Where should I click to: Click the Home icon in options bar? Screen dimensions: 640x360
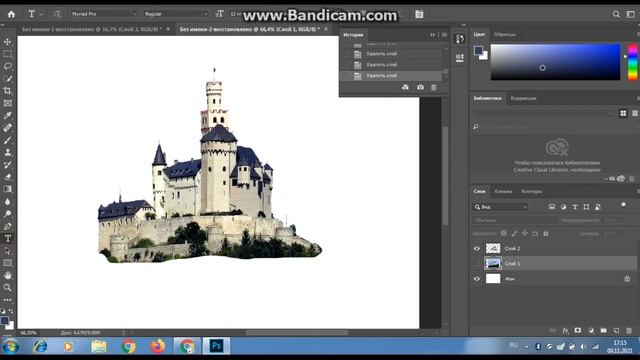[x=11, y=14]
